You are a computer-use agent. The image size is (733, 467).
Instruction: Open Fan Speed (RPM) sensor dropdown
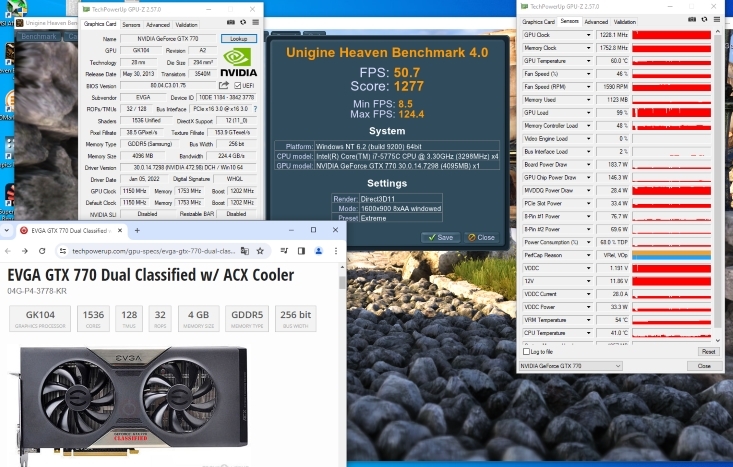pos(589,87)
